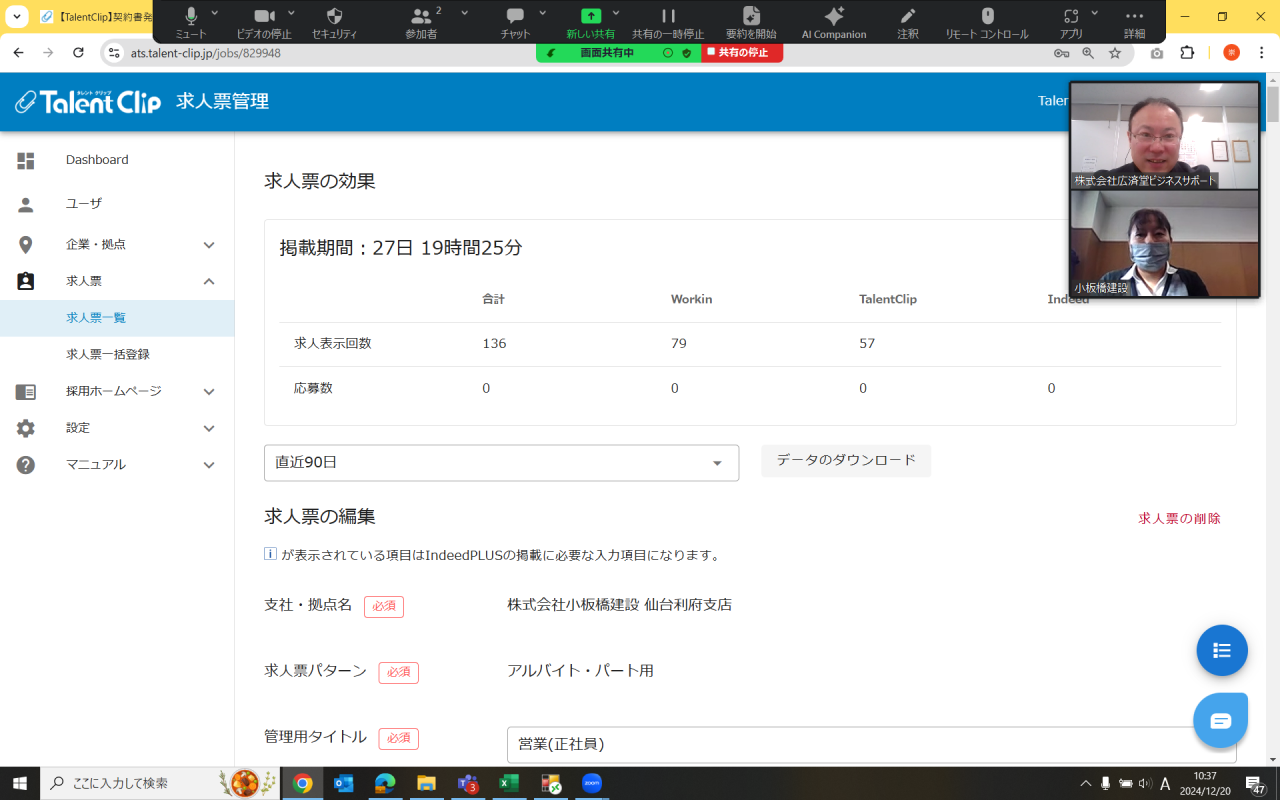The height and width of the screenshot is (800, 1280).
Task: Open the chat support floating button
Action: pos(1221,720)
